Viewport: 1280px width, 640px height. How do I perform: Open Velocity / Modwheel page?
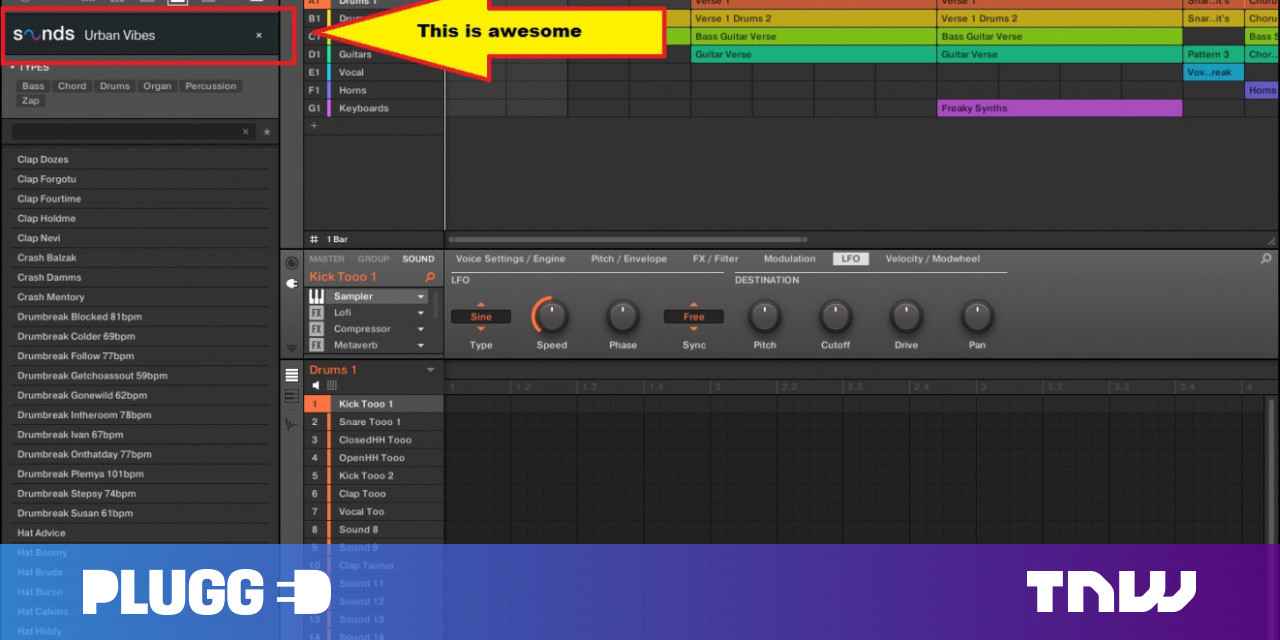pyautogui.click(x=933, y=259)
